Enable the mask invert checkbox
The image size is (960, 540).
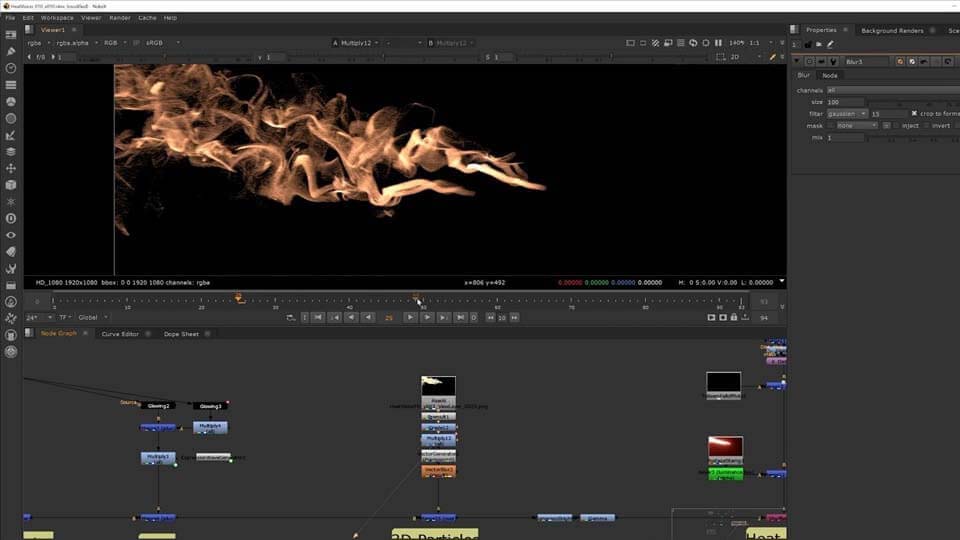(x=926, y=126)
